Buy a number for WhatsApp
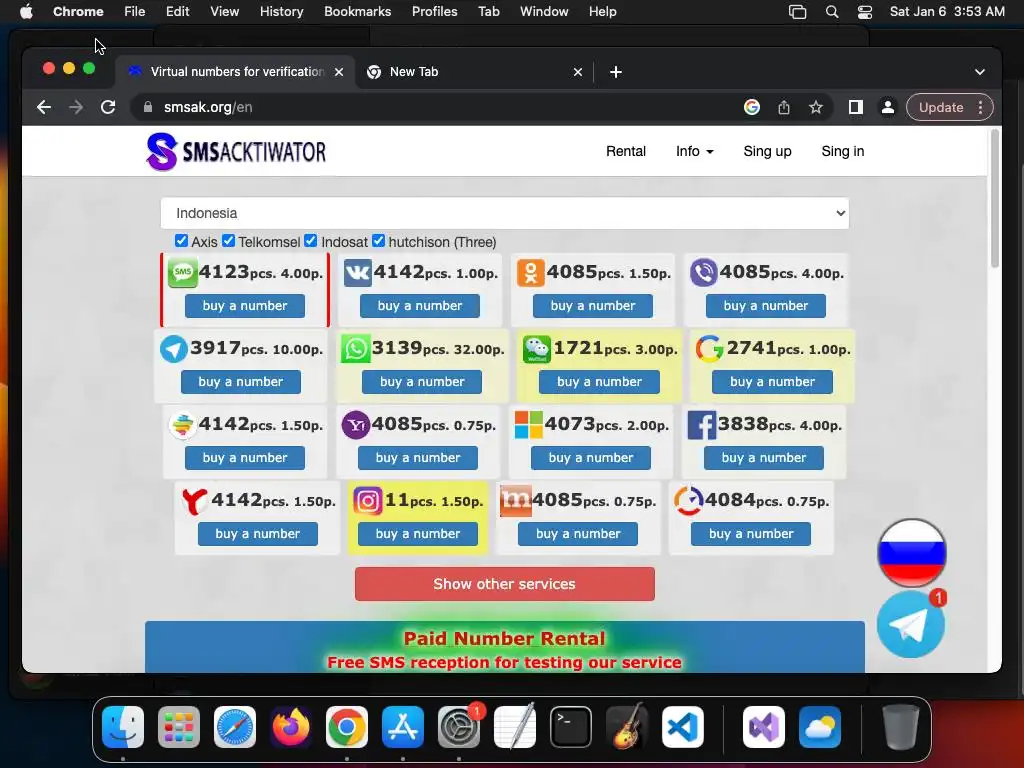Viewport: 1024px width, 768px height. point(422,382)
